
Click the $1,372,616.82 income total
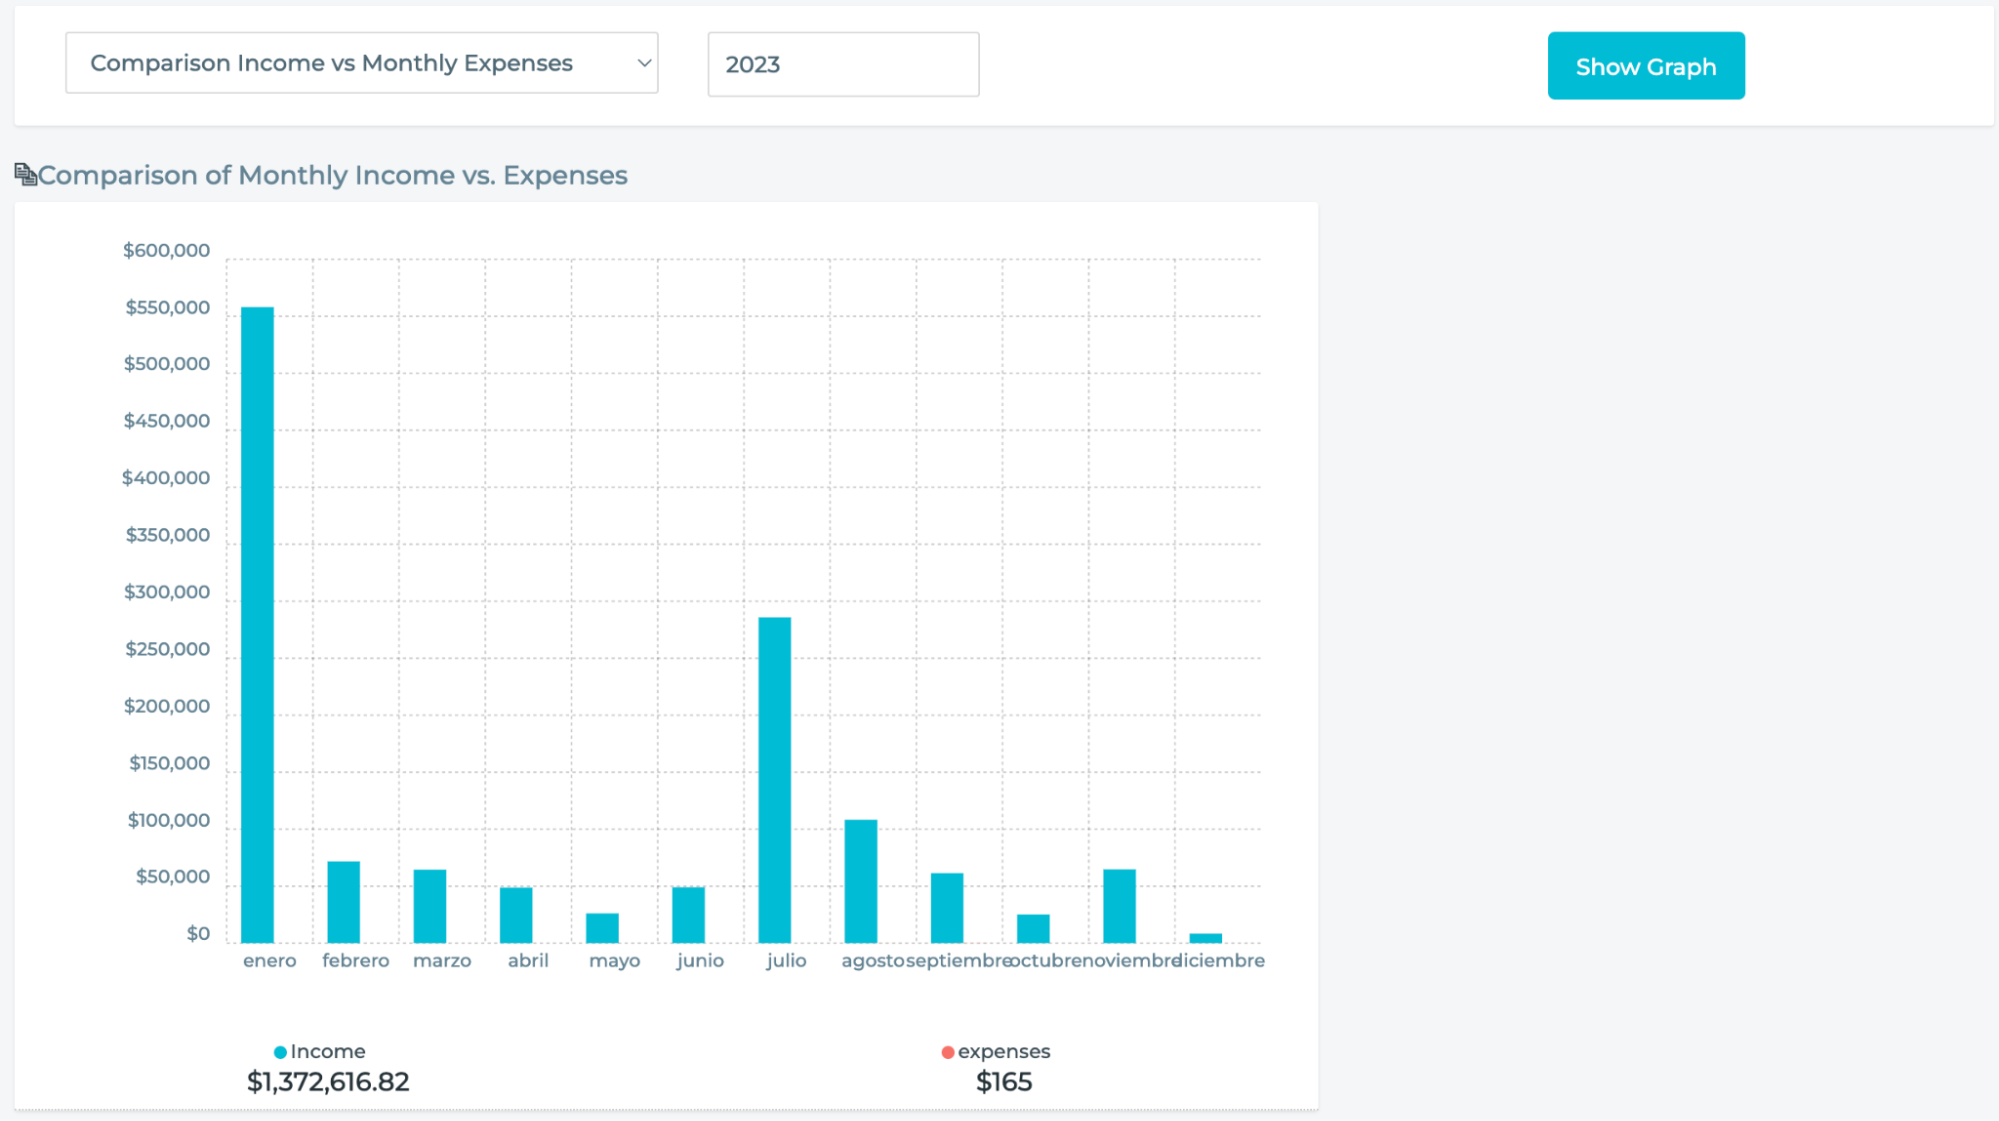pos(328,1082)
